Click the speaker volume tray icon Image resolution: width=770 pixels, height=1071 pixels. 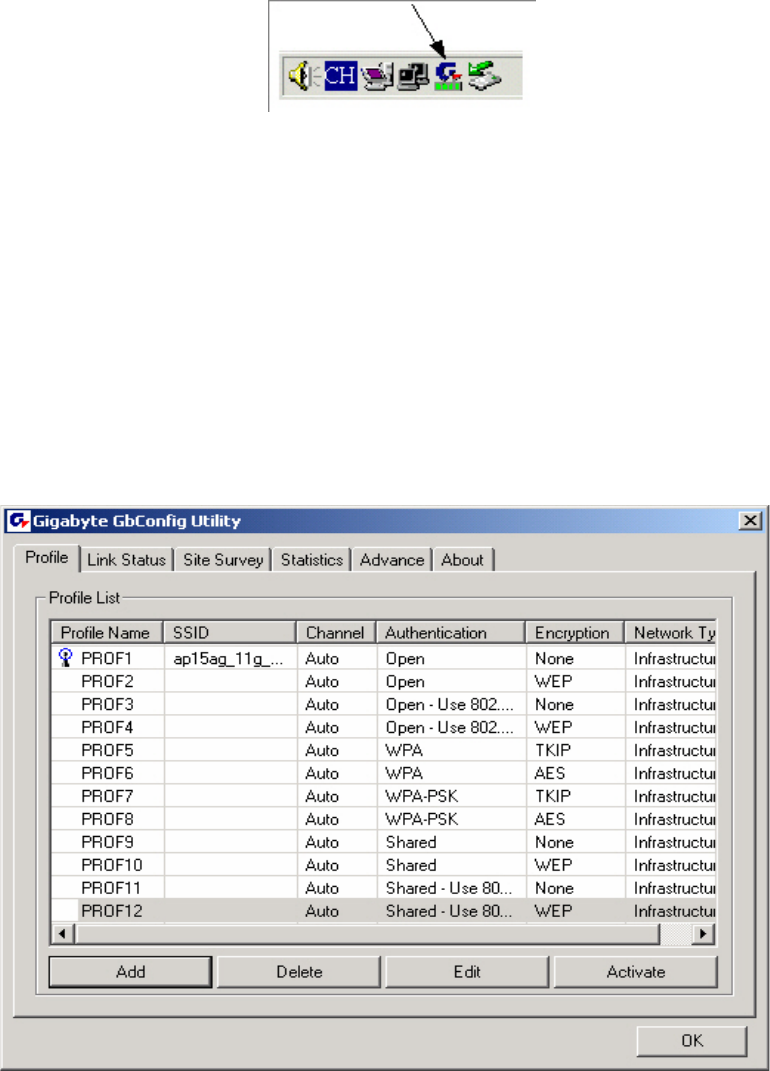pyautogui.click(x=302, y=76)
